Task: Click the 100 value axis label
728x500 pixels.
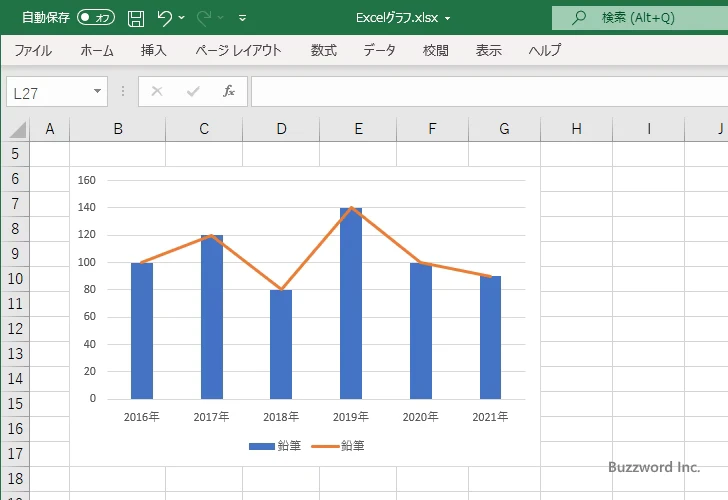Action: coord(87,262)
